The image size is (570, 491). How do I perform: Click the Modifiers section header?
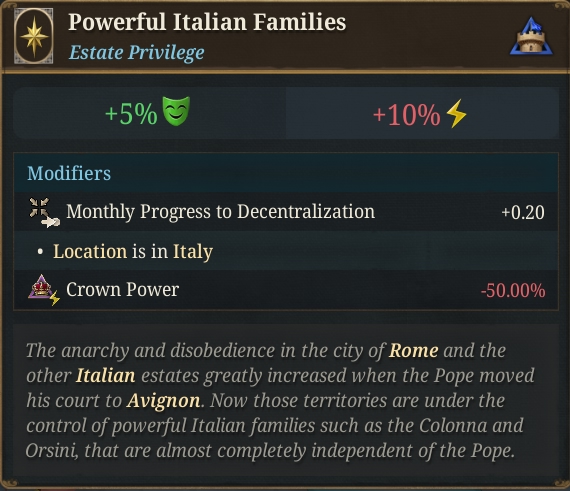click(69, 173)
